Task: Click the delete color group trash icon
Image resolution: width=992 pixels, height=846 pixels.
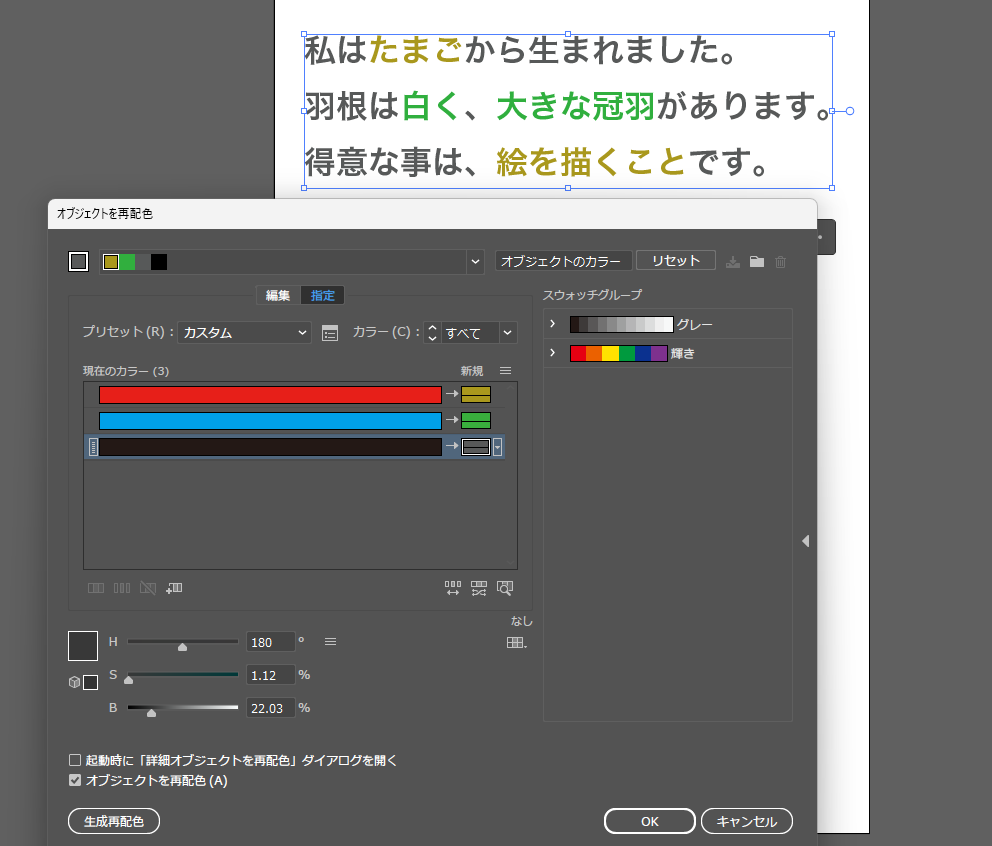Action: (781, 262)
